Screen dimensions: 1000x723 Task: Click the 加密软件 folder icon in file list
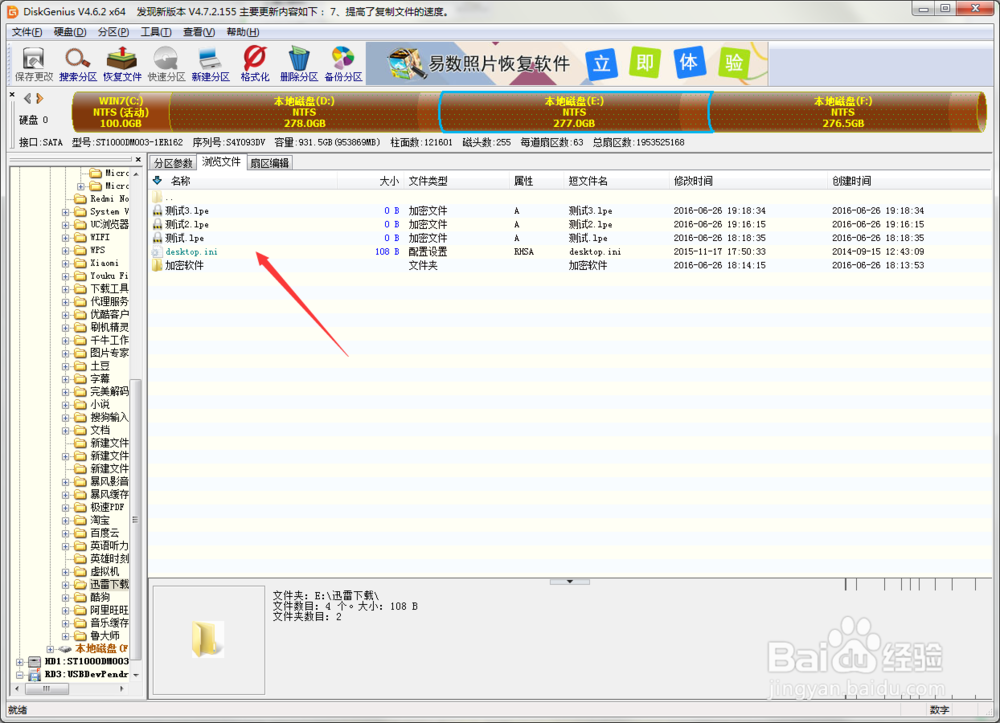[158, 265]
